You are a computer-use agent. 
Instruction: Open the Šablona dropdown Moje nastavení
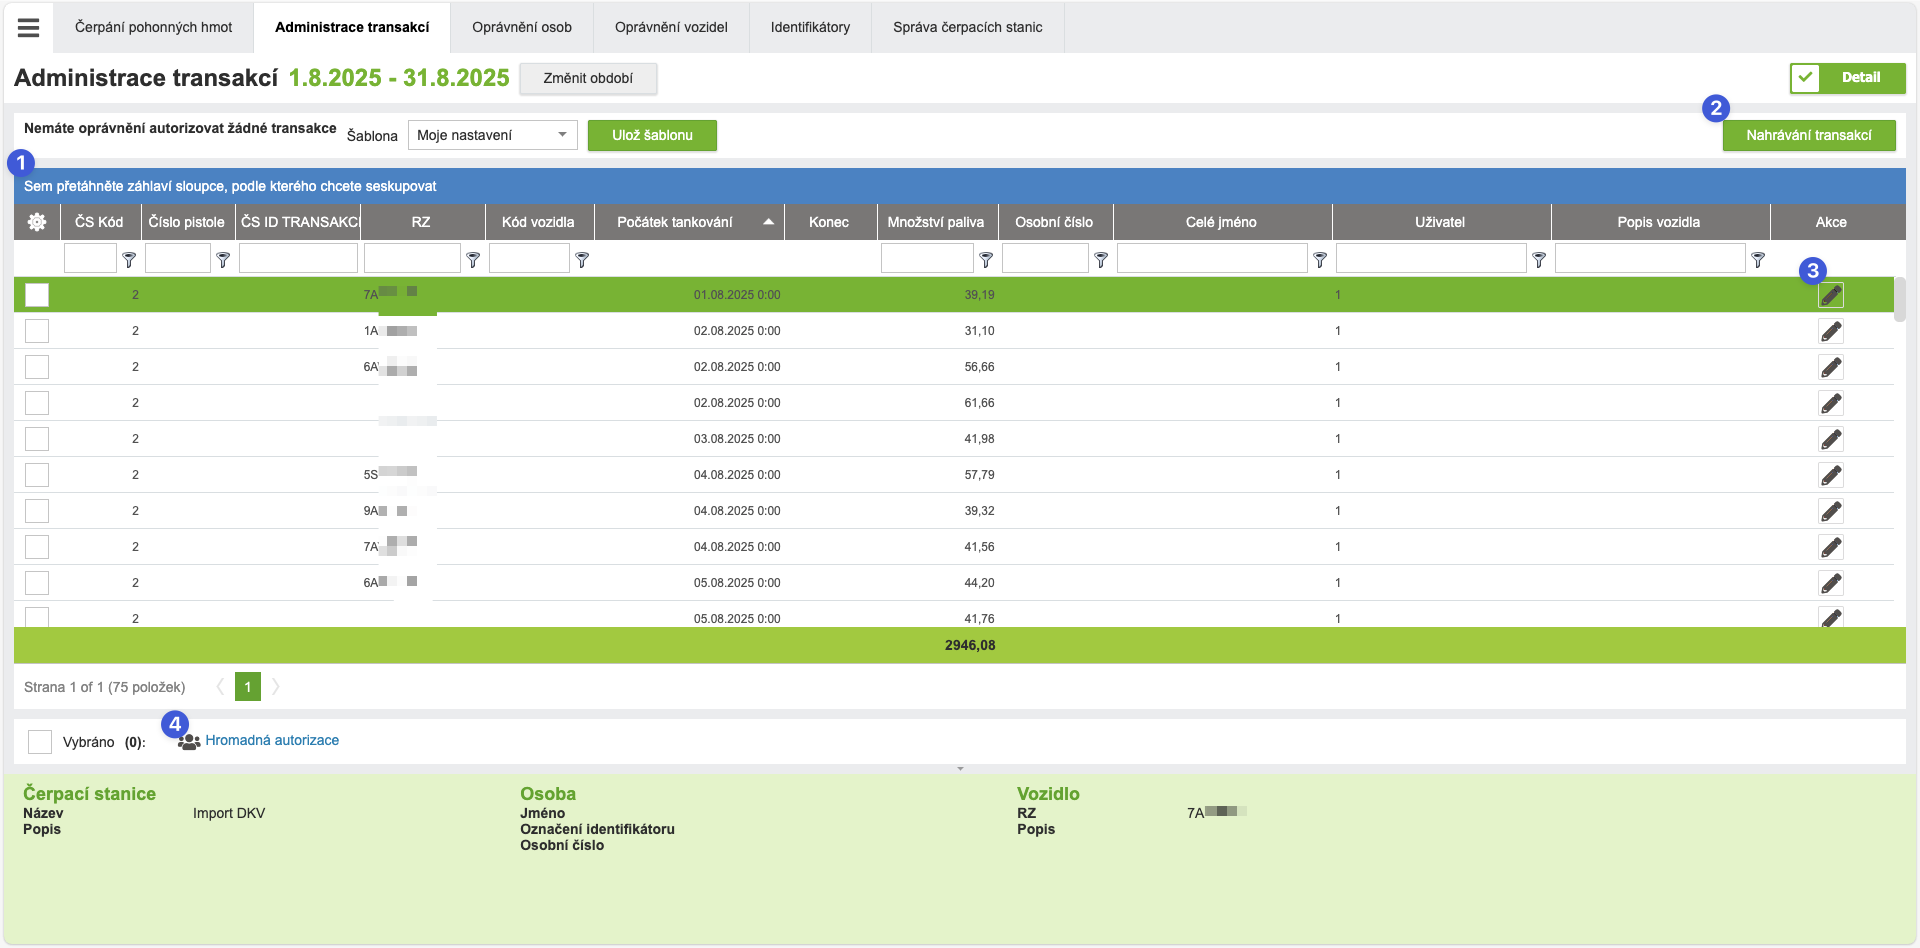[492, 135]
